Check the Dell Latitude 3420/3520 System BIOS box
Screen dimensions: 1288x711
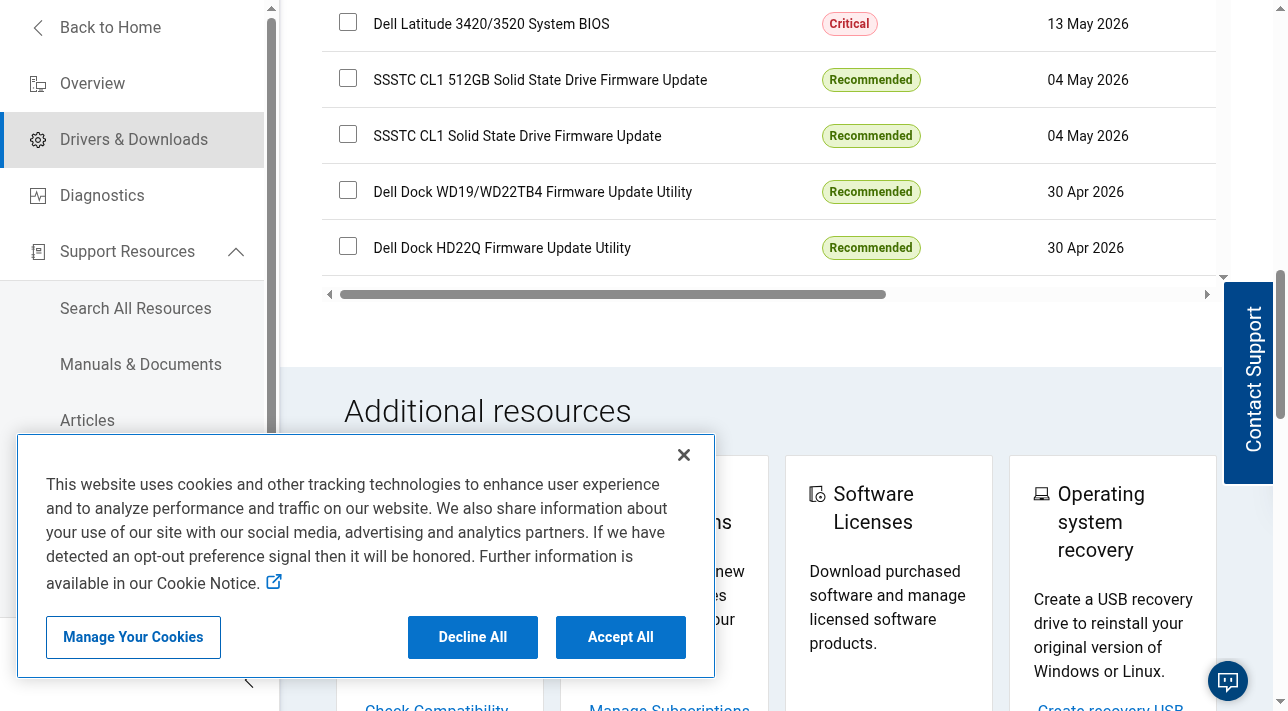pos(348,22)
